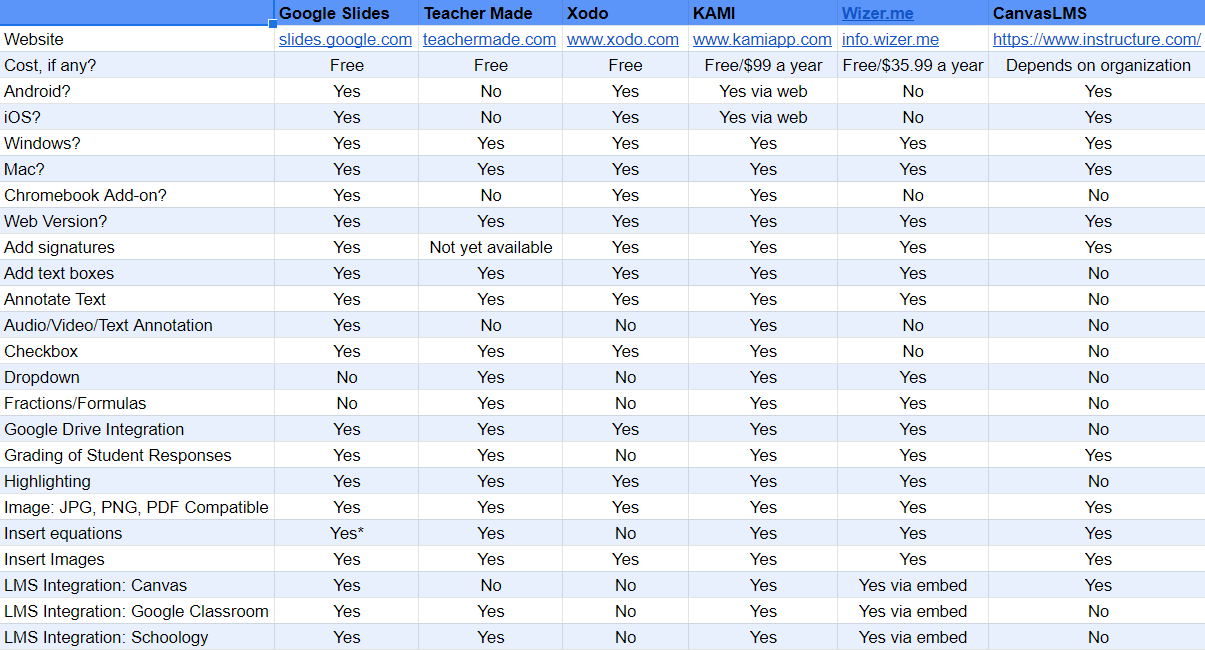Select 'Grading of Student Responses' label cell
1205x650 pixels.
click(137, 455)
